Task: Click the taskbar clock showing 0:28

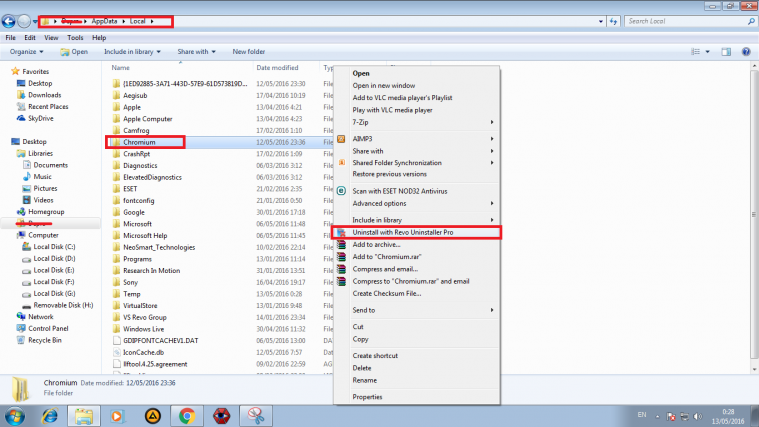Action: pyautogui.click(x=728, y=412)
